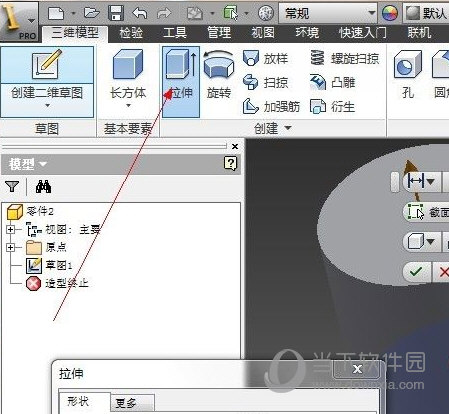Confirm extrude with the green checkmark

417,272
